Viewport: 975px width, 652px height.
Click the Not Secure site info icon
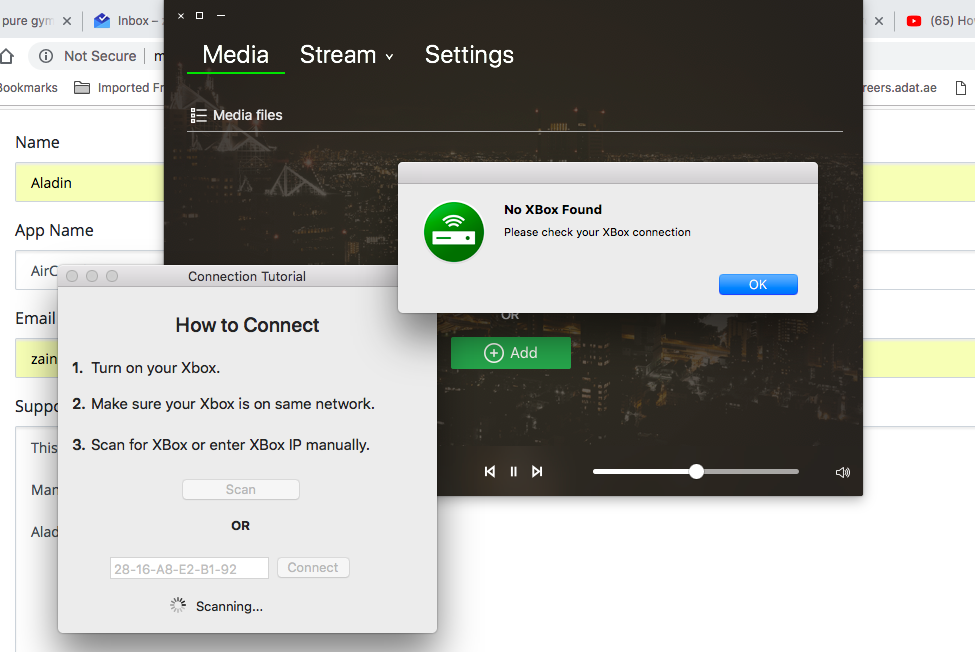coord(46,56)
